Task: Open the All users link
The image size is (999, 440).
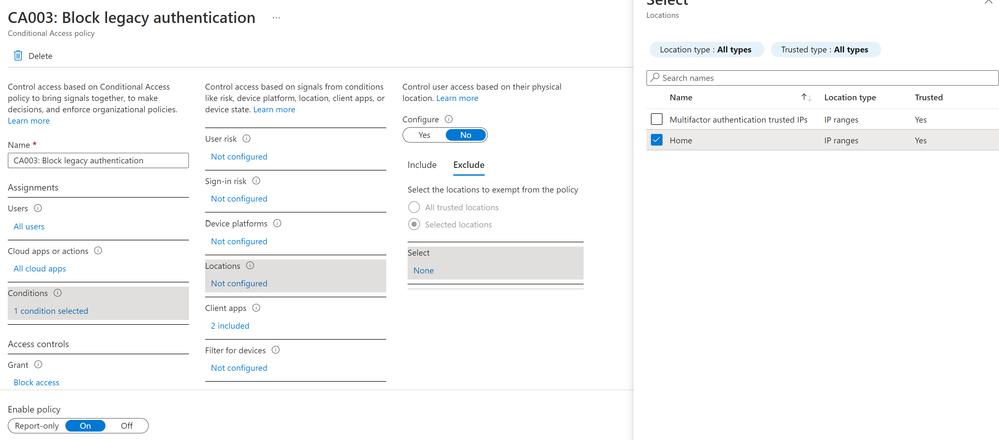Action: pos(31,227)
